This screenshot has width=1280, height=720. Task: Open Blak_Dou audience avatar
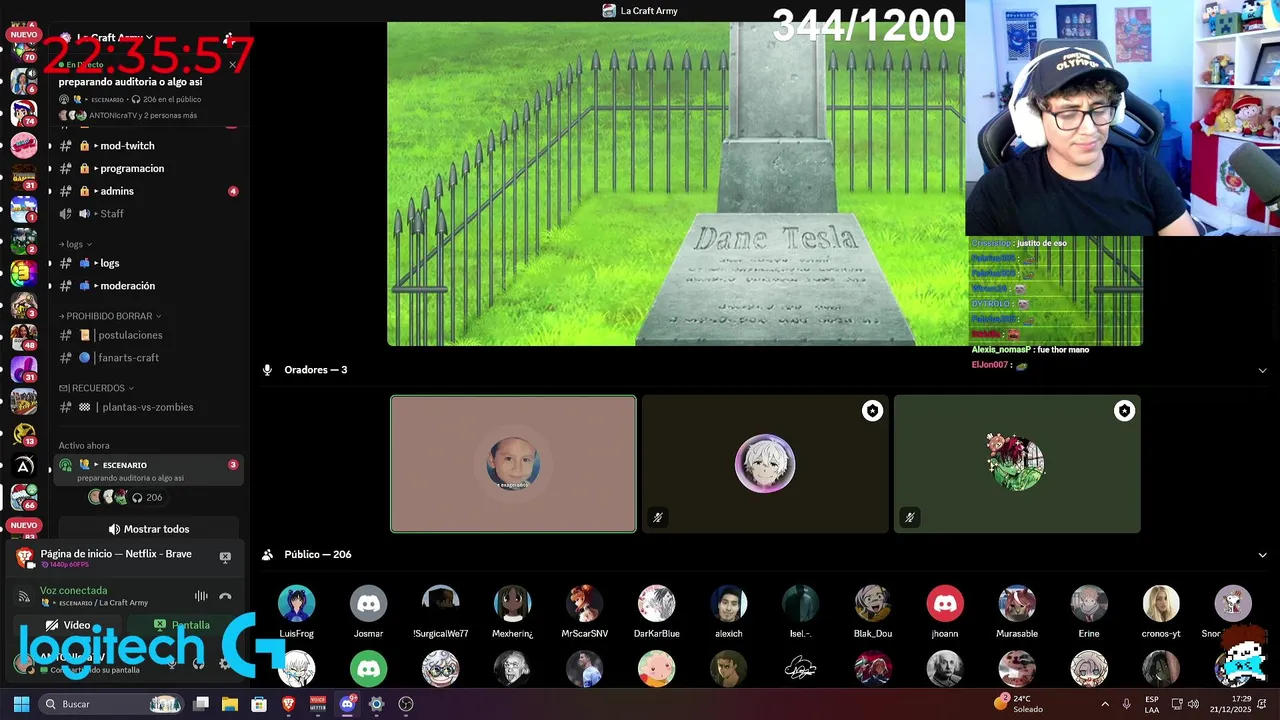point(872,603)
